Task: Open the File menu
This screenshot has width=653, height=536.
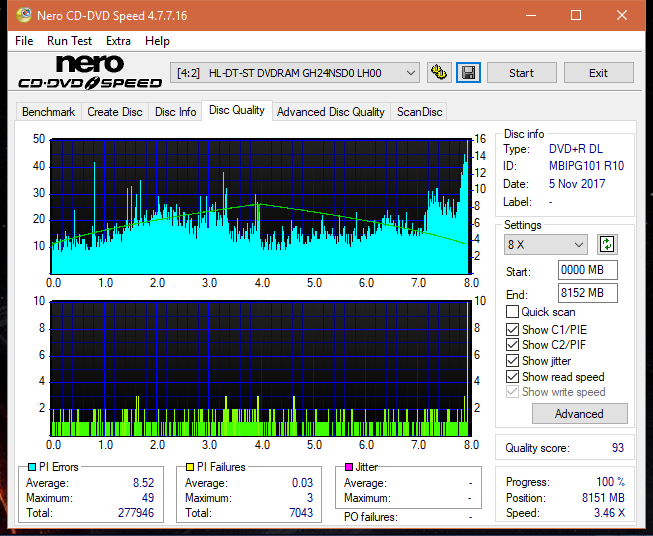Action: (24, 41)
